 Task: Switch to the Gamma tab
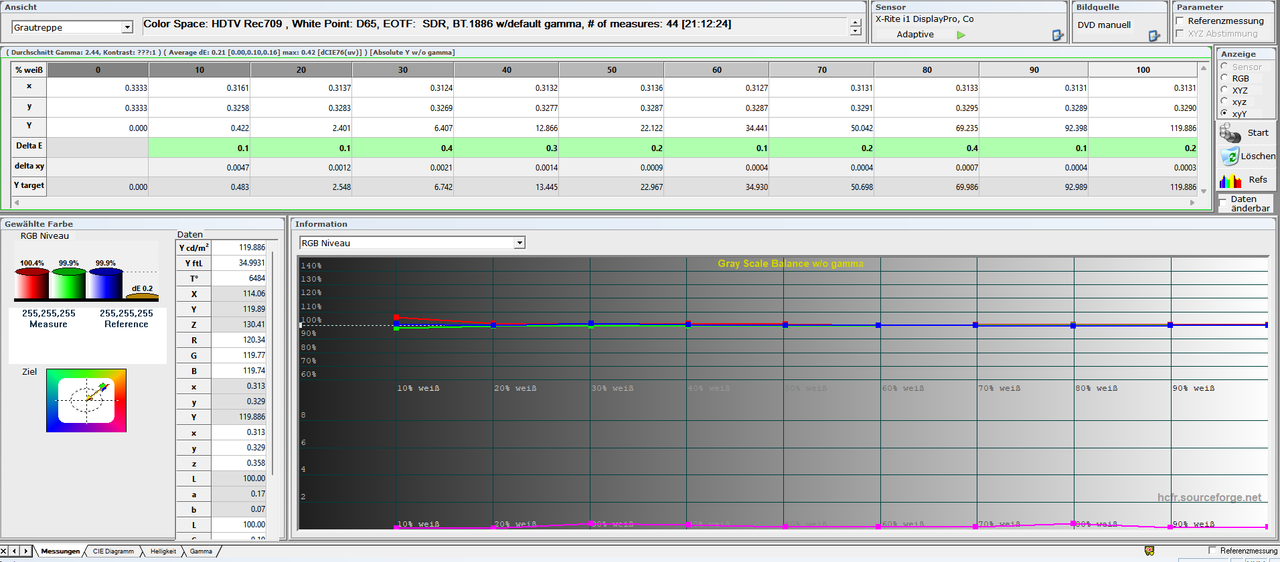pos(200,551)
